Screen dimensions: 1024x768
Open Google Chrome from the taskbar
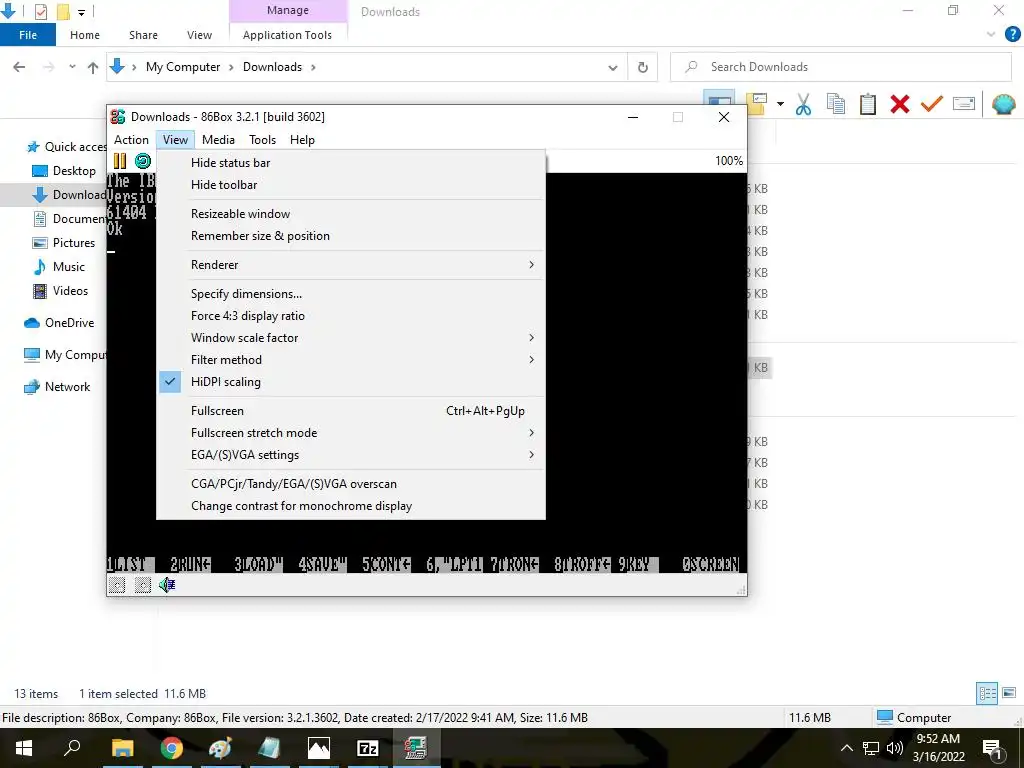click(172, 748)
